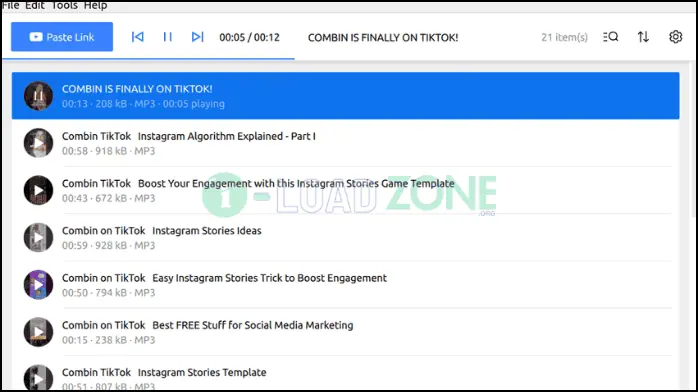Viewport: 698px width, 392px height.
Task: Select 'Best FREE Stuff for Social Media Marketing' title
Action: [x=252, y=325]
